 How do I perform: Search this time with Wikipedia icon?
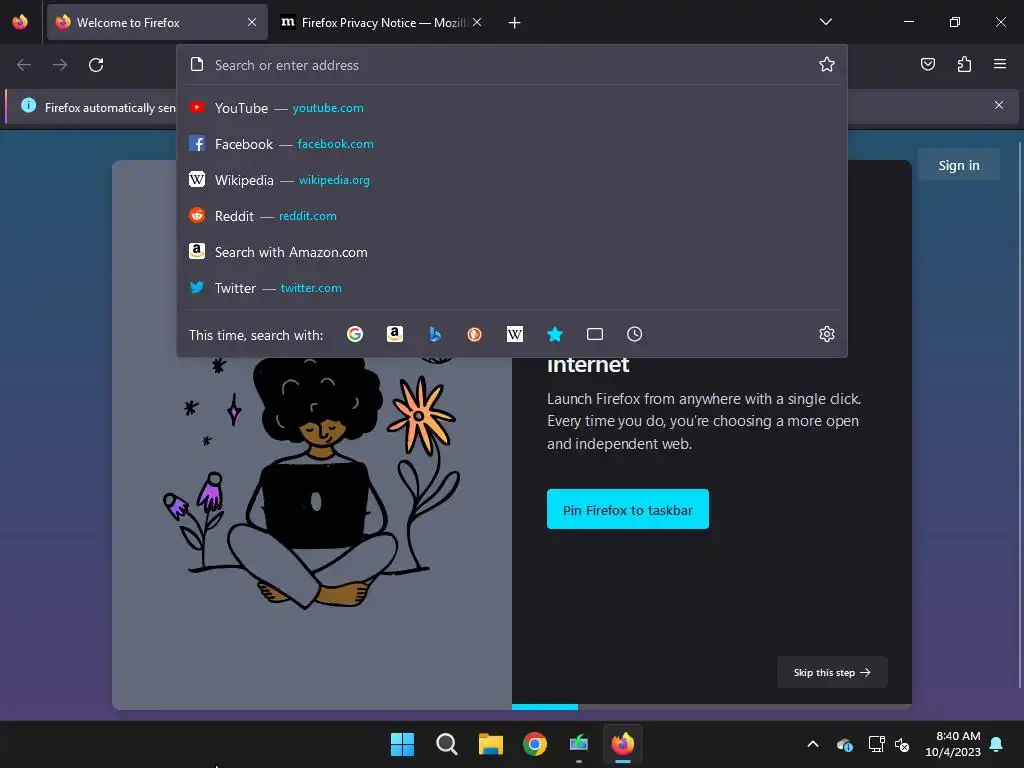coord(515,334)
